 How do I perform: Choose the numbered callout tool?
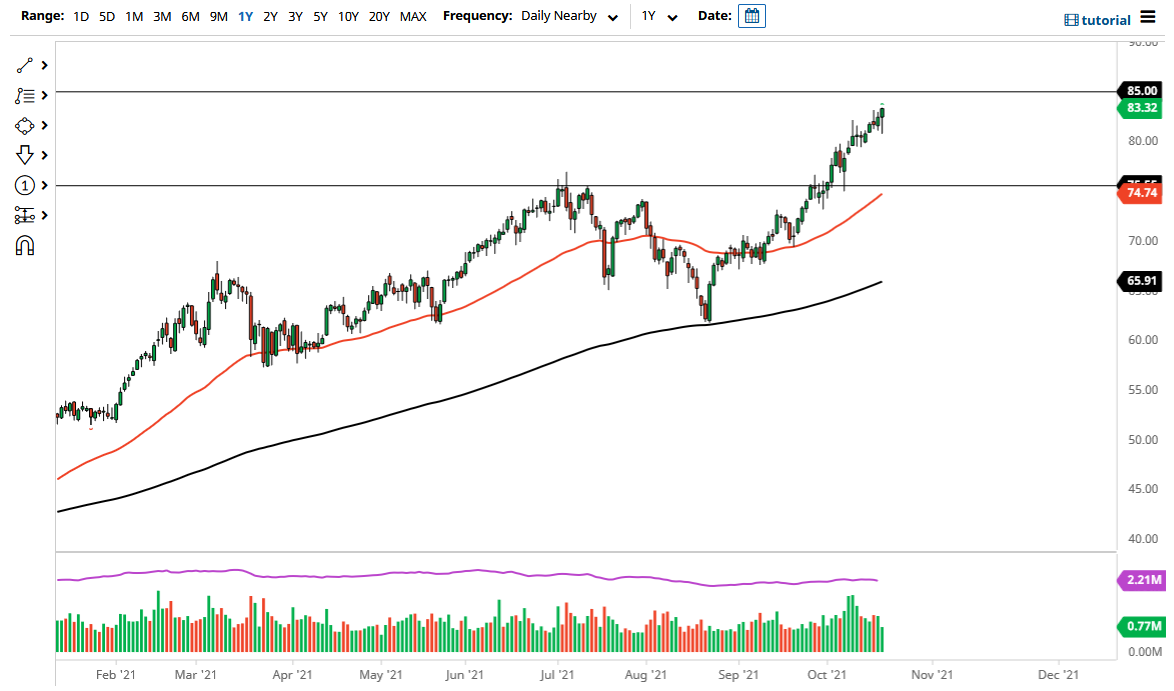(x=25, y=185)
